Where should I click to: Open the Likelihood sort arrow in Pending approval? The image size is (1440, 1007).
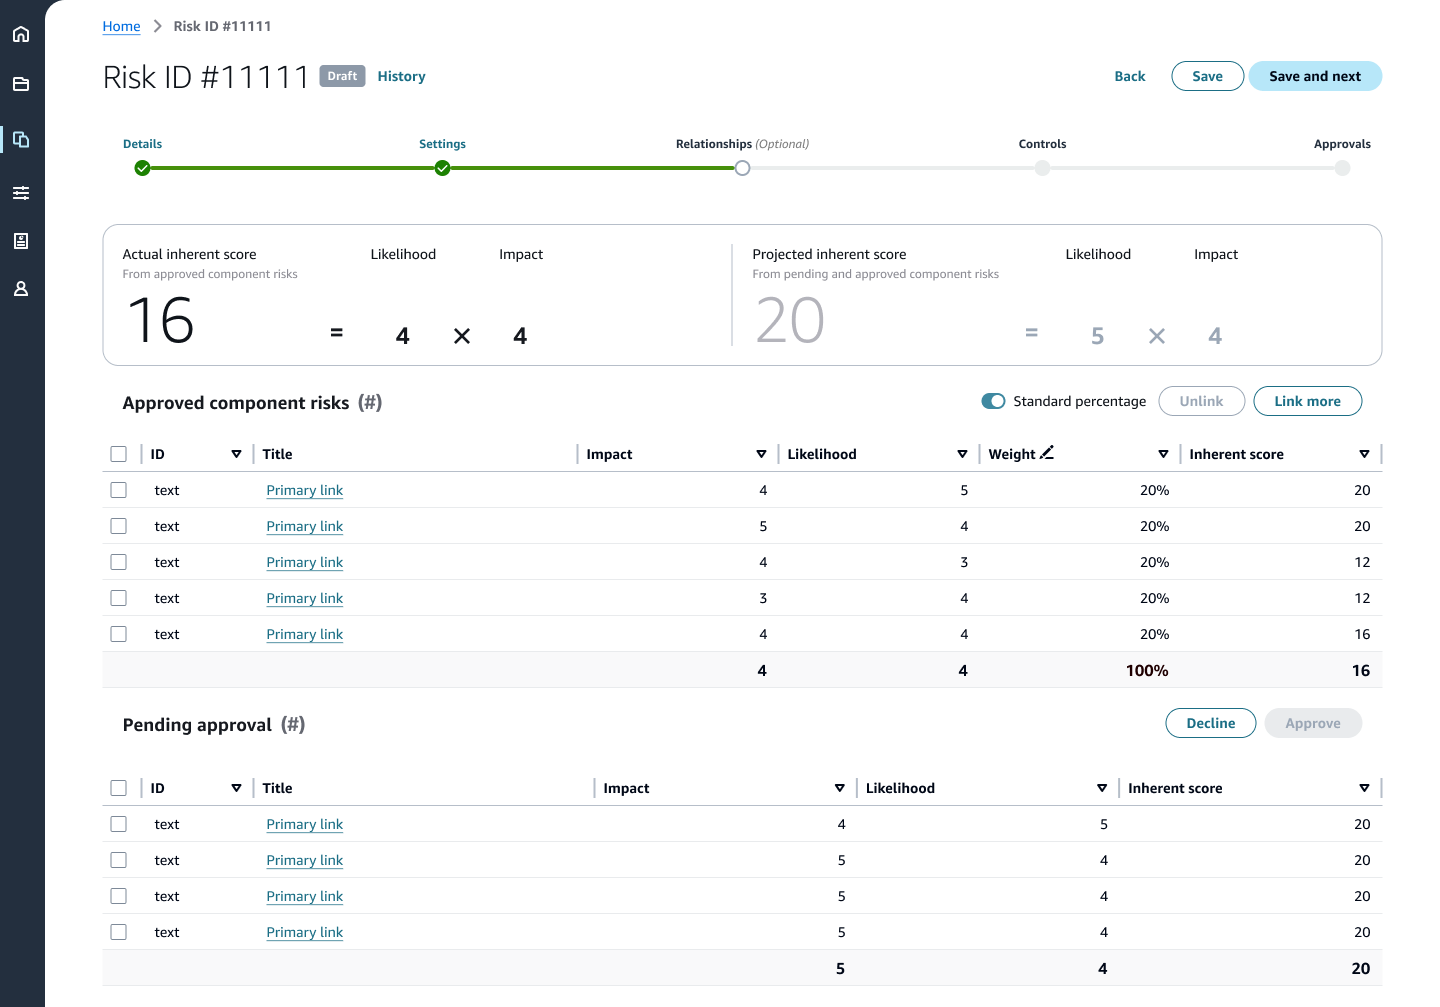1102,788
